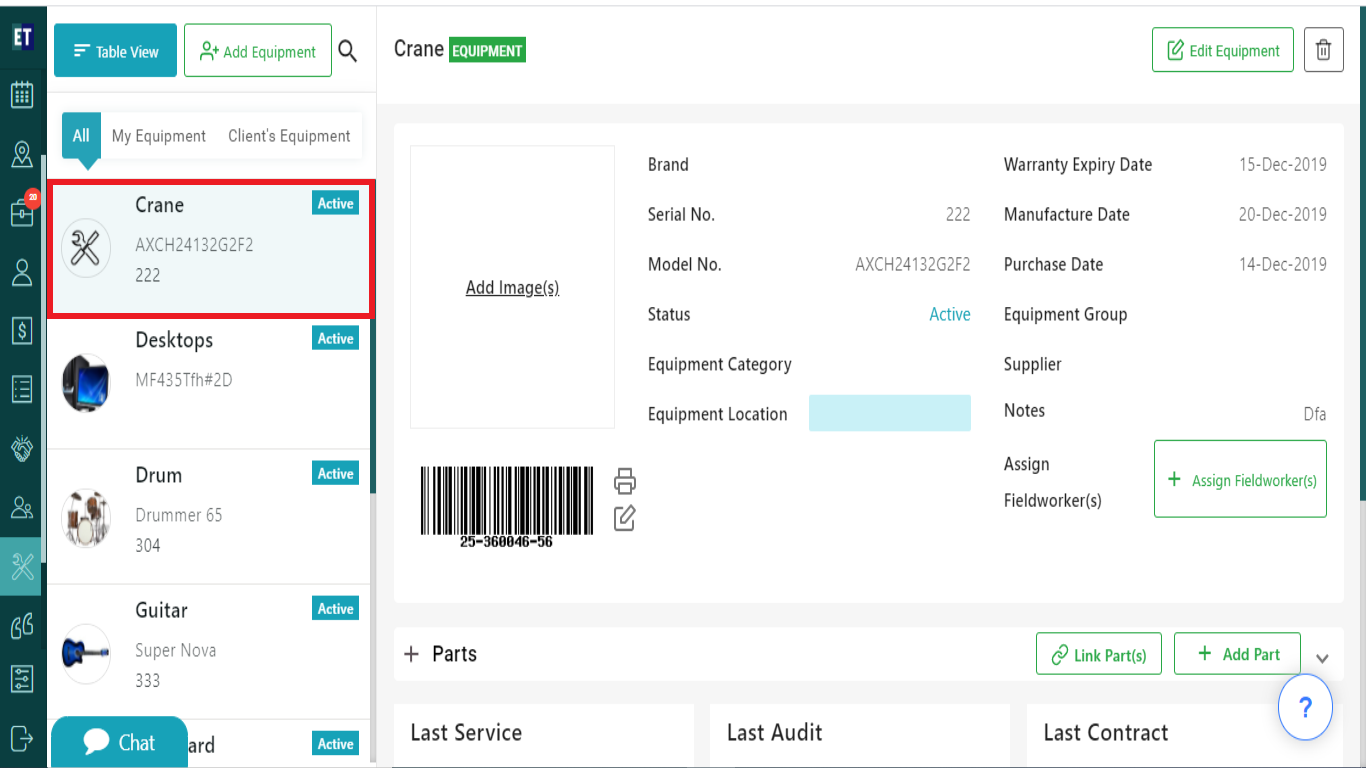This screenshot has width=1366, height=768.
Task: Click the Drum kit thumbnail
Action: [x=85, y=518]
